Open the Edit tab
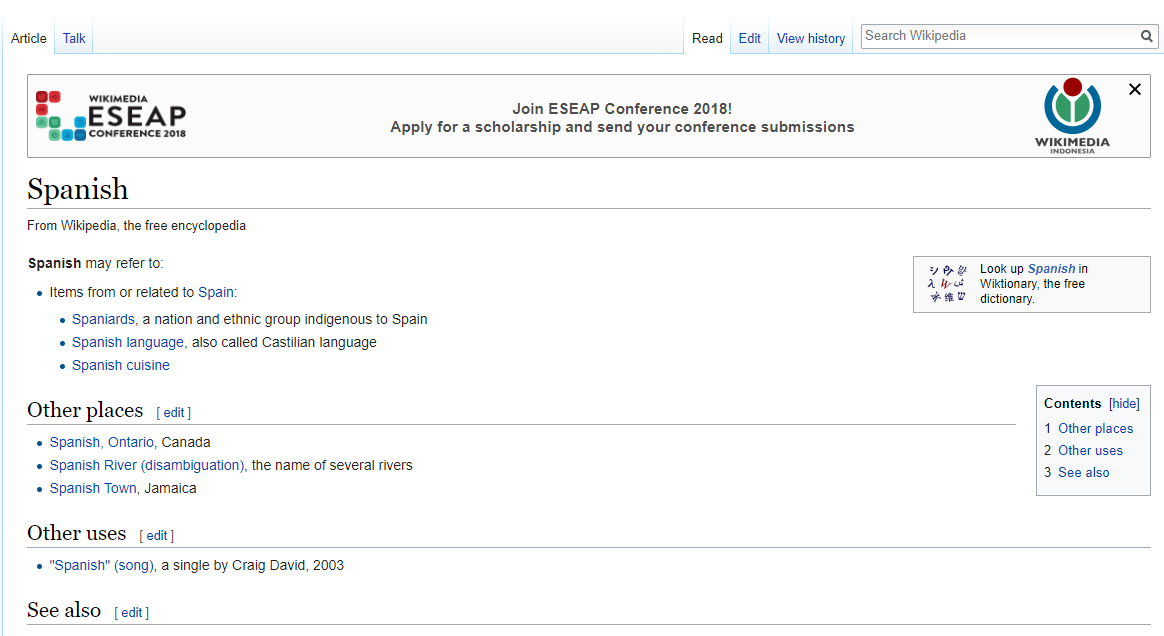 750,38
